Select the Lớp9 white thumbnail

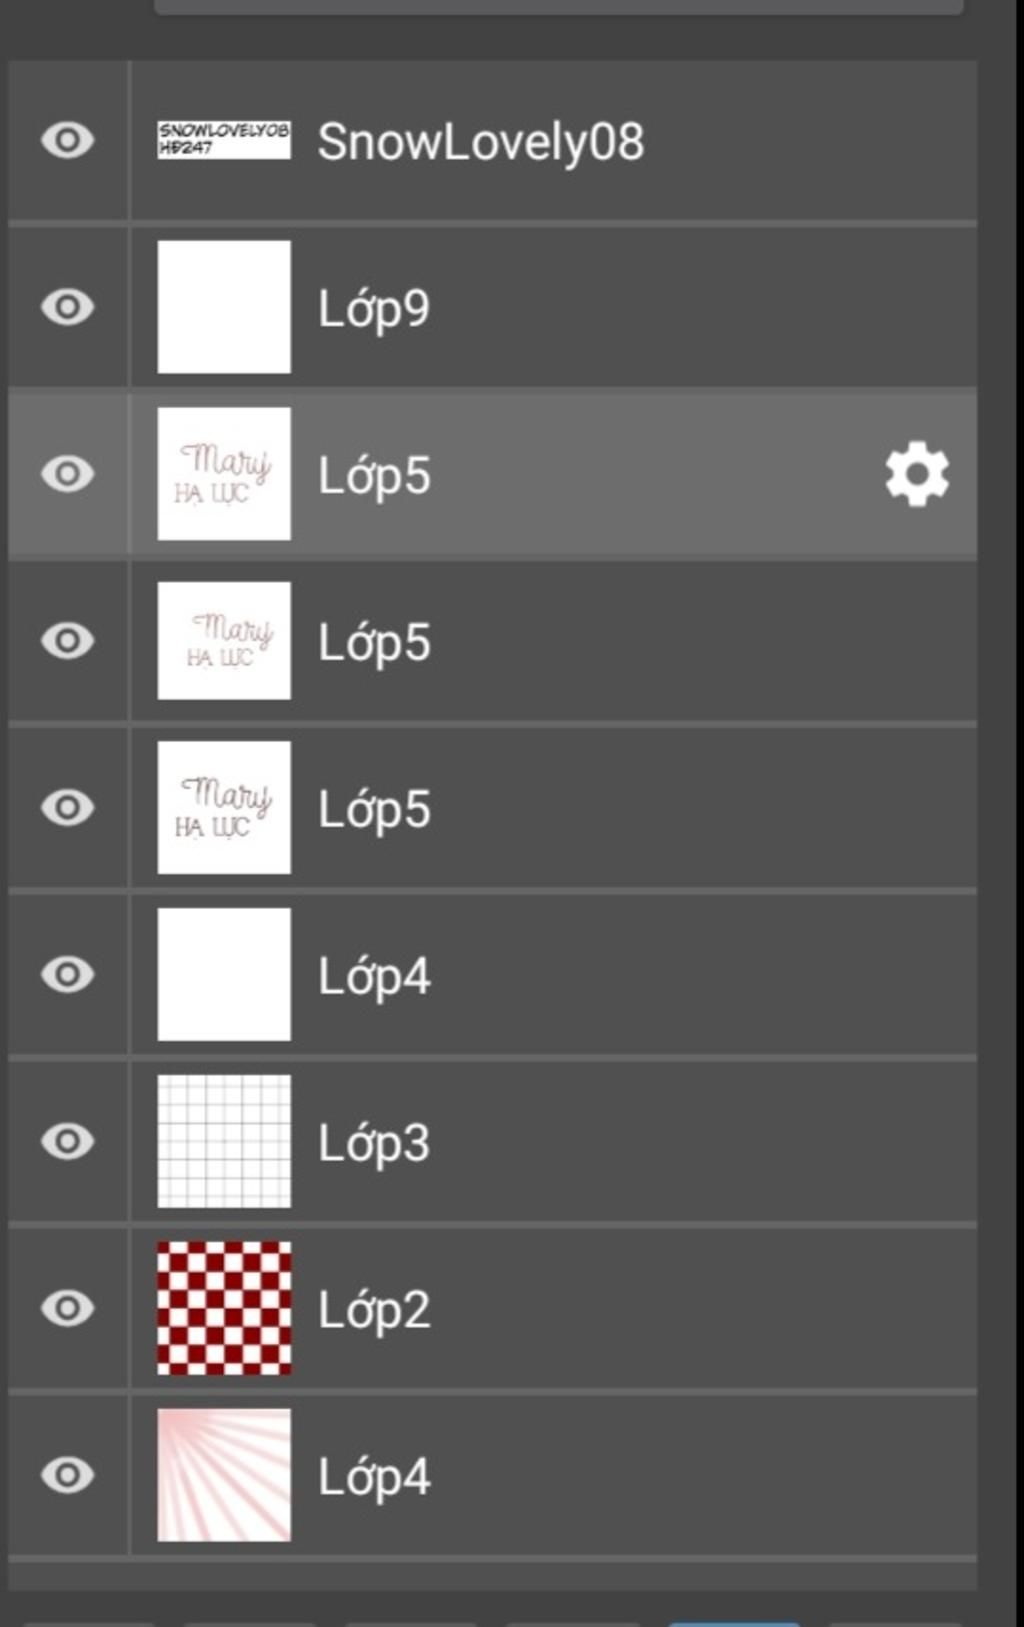224,307
